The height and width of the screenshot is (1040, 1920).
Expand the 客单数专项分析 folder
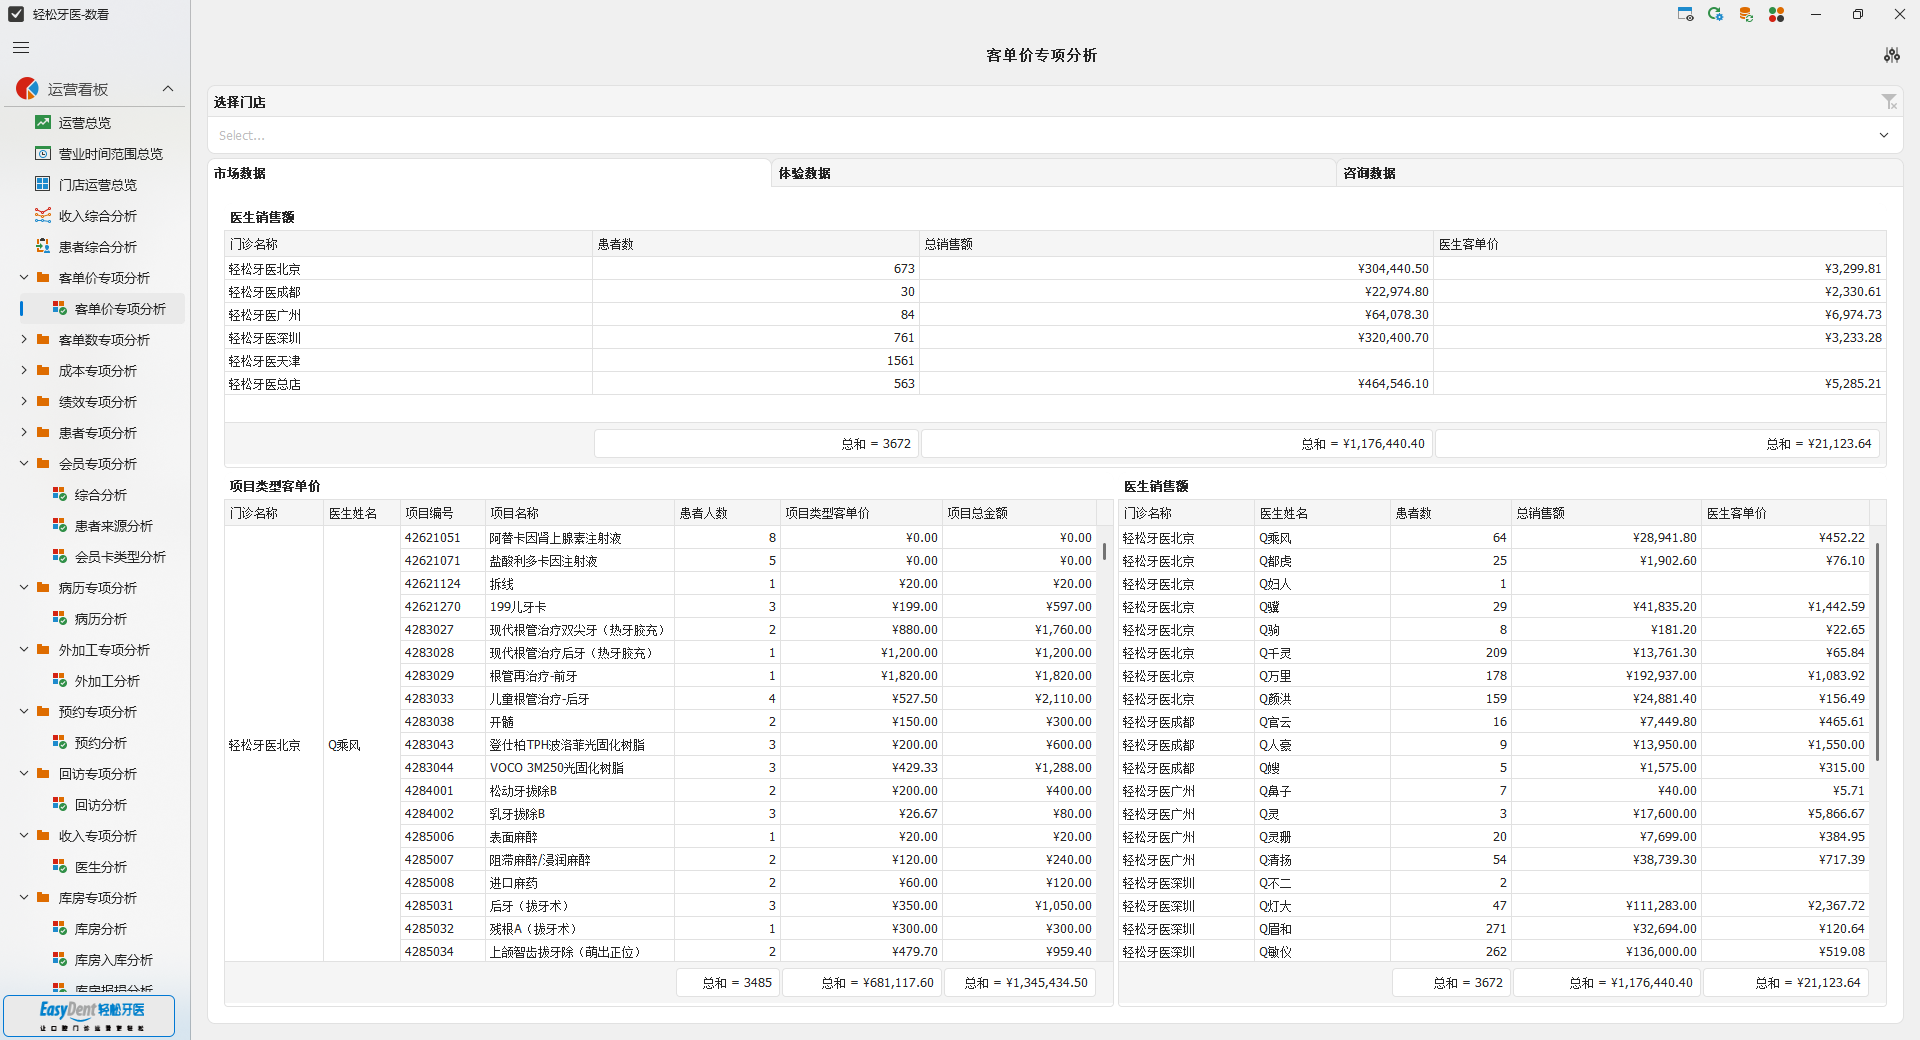tap(24, 339)
